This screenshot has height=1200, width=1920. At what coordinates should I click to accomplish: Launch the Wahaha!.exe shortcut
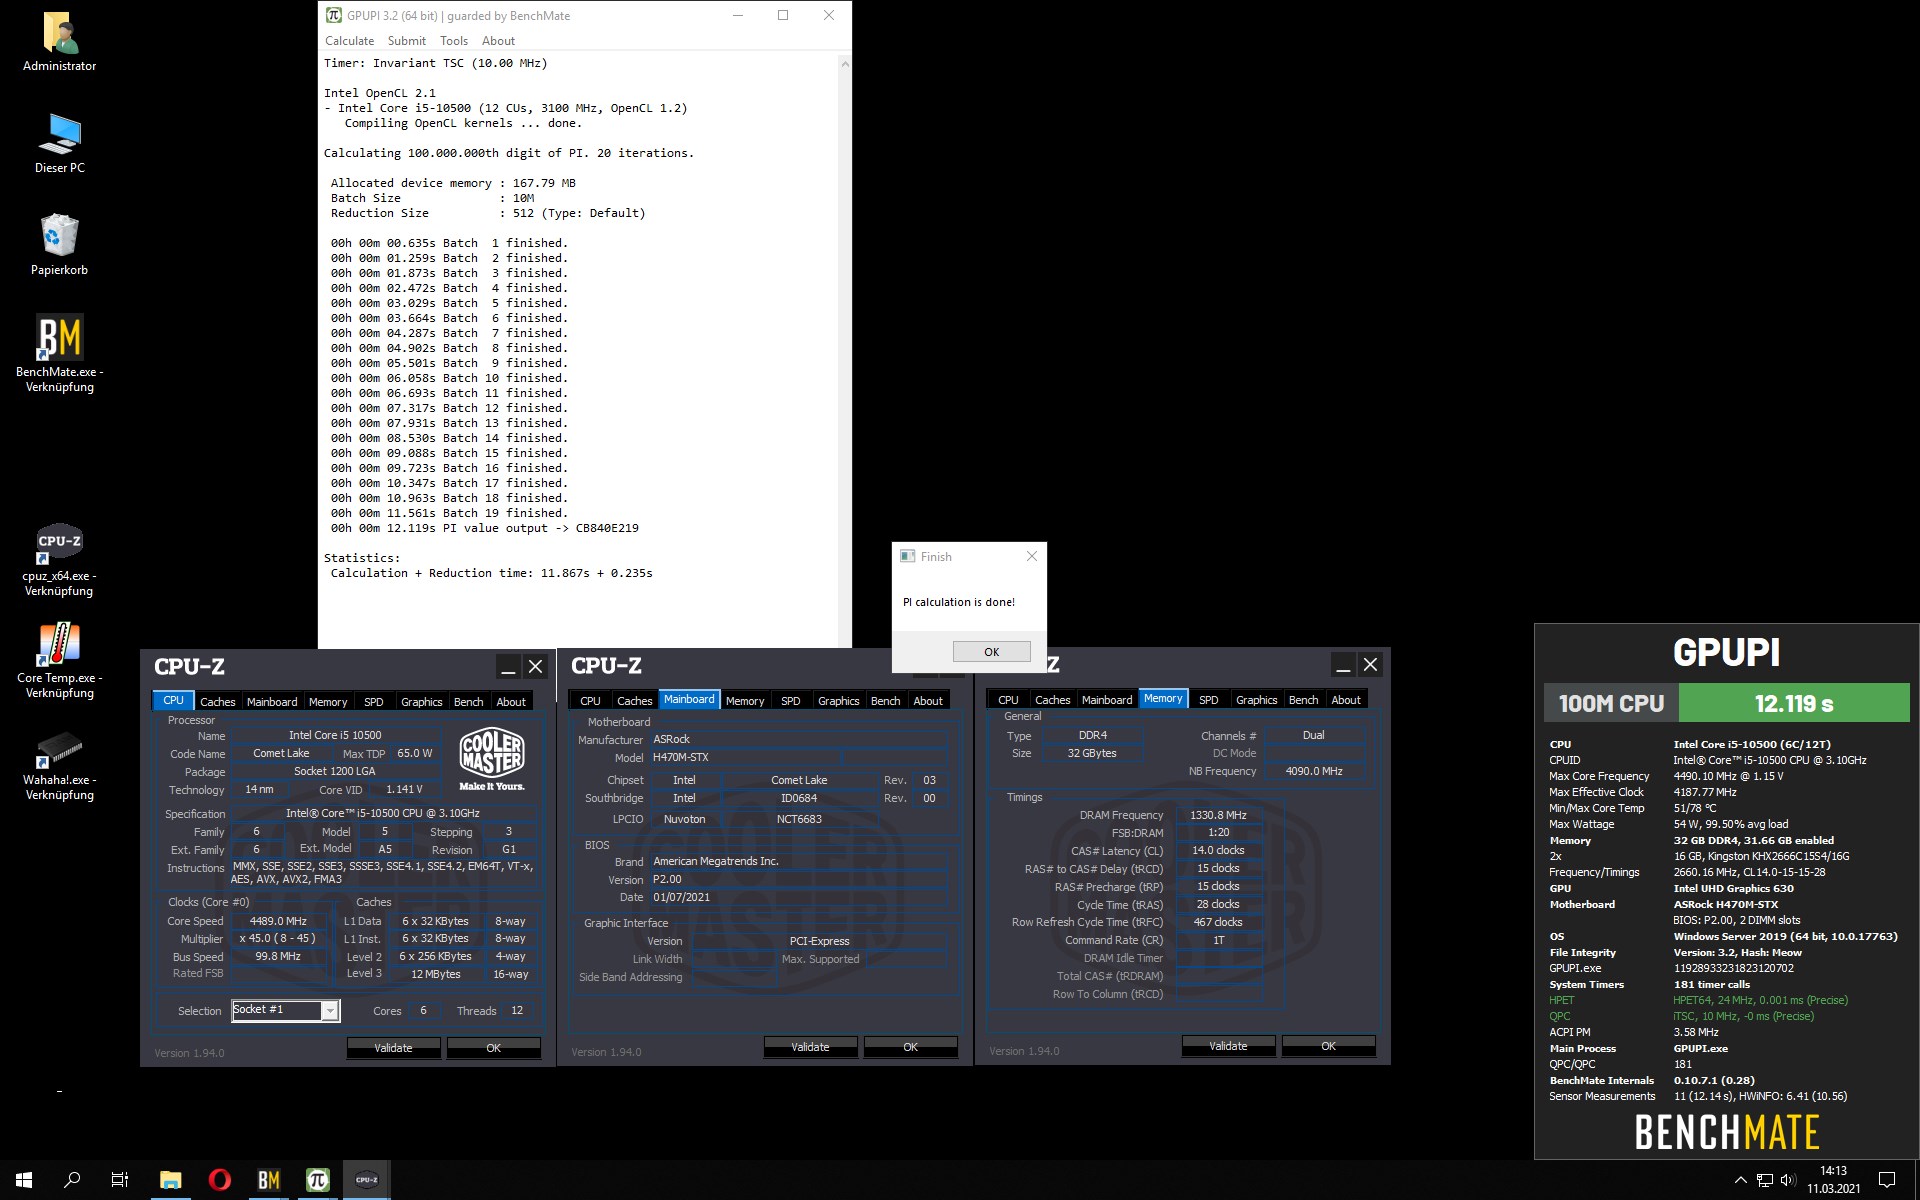[x=60, y=765]
